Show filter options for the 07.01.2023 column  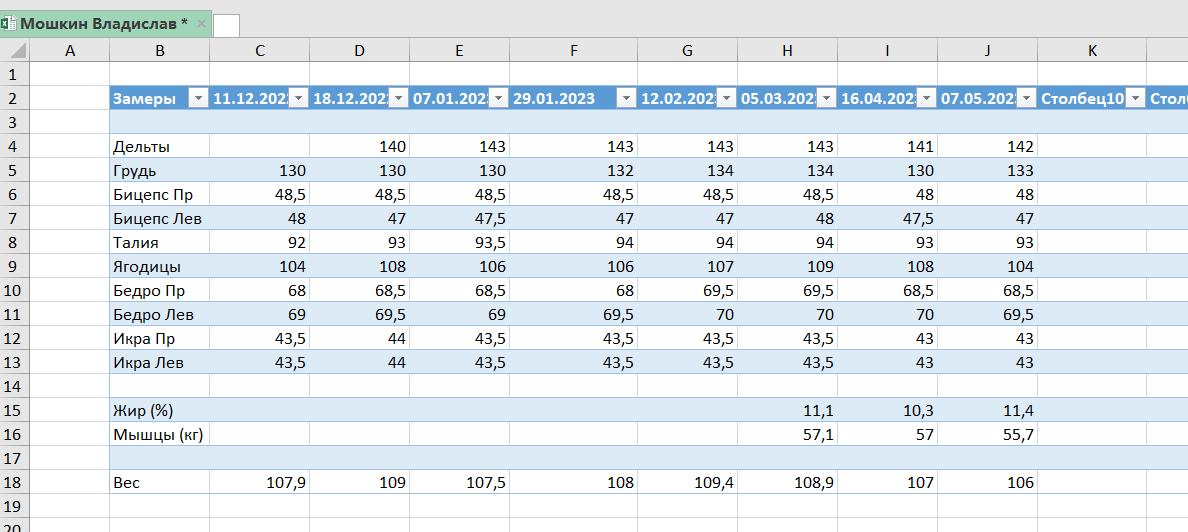tap(498, 98)
